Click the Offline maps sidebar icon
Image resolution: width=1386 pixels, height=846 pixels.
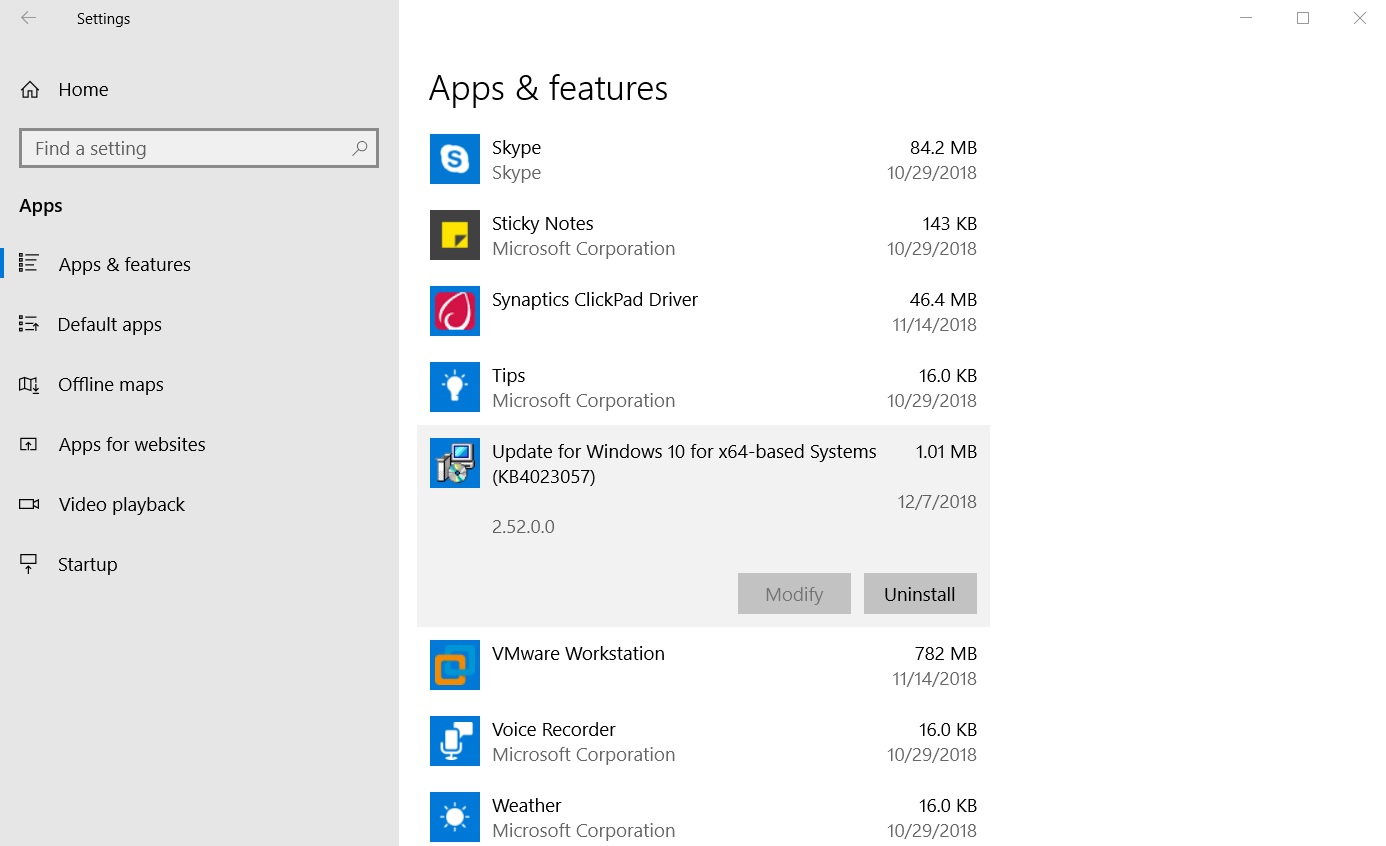click(29, 384)
